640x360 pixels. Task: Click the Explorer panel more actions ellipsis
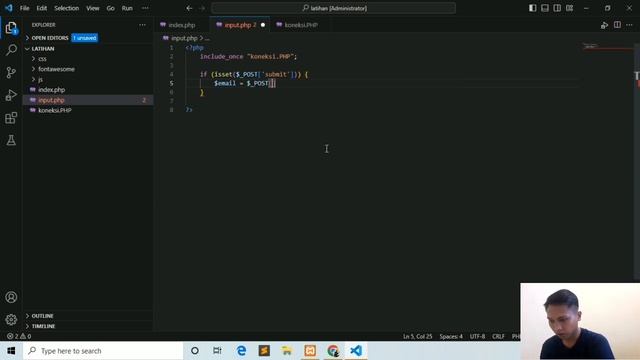pyautogui.click(x=142, y=25)
